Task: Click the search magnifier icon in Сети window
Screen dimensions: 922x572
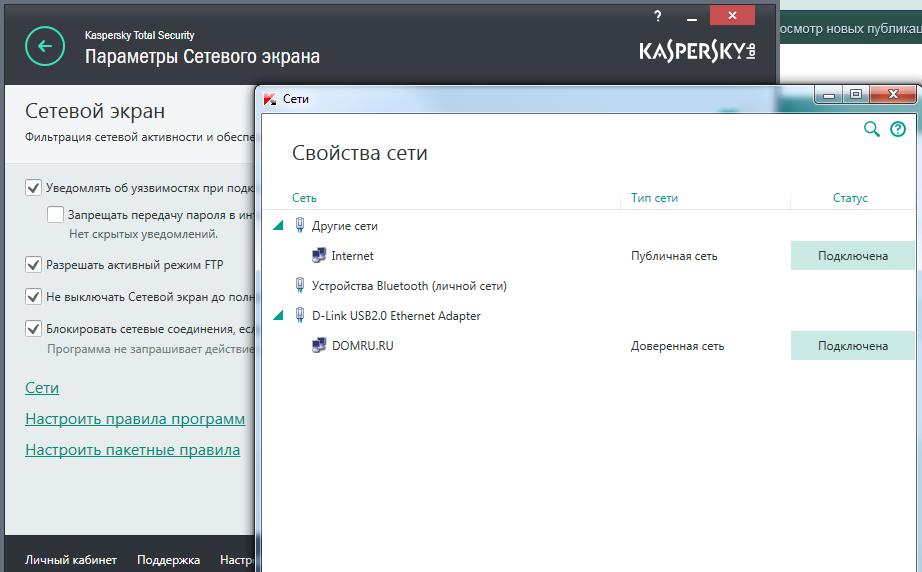Action: coord(871,129)
